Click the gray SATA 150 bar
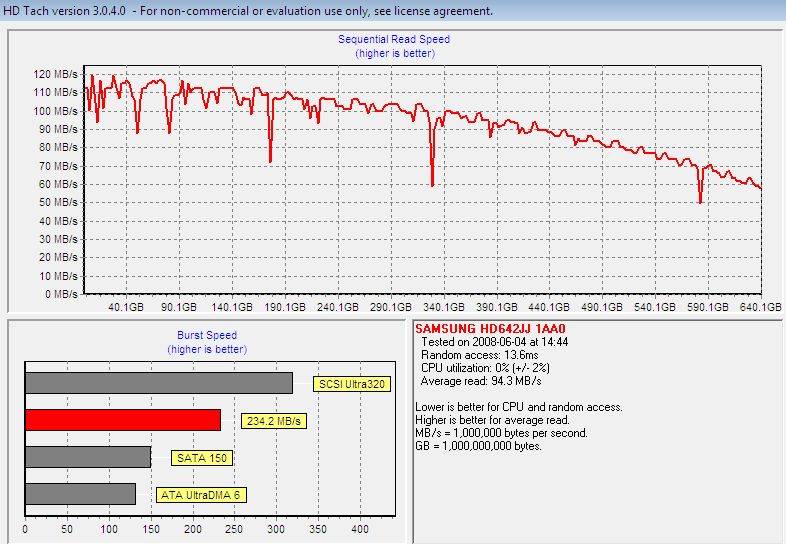The image size is (786, 544). pos(87,457)
